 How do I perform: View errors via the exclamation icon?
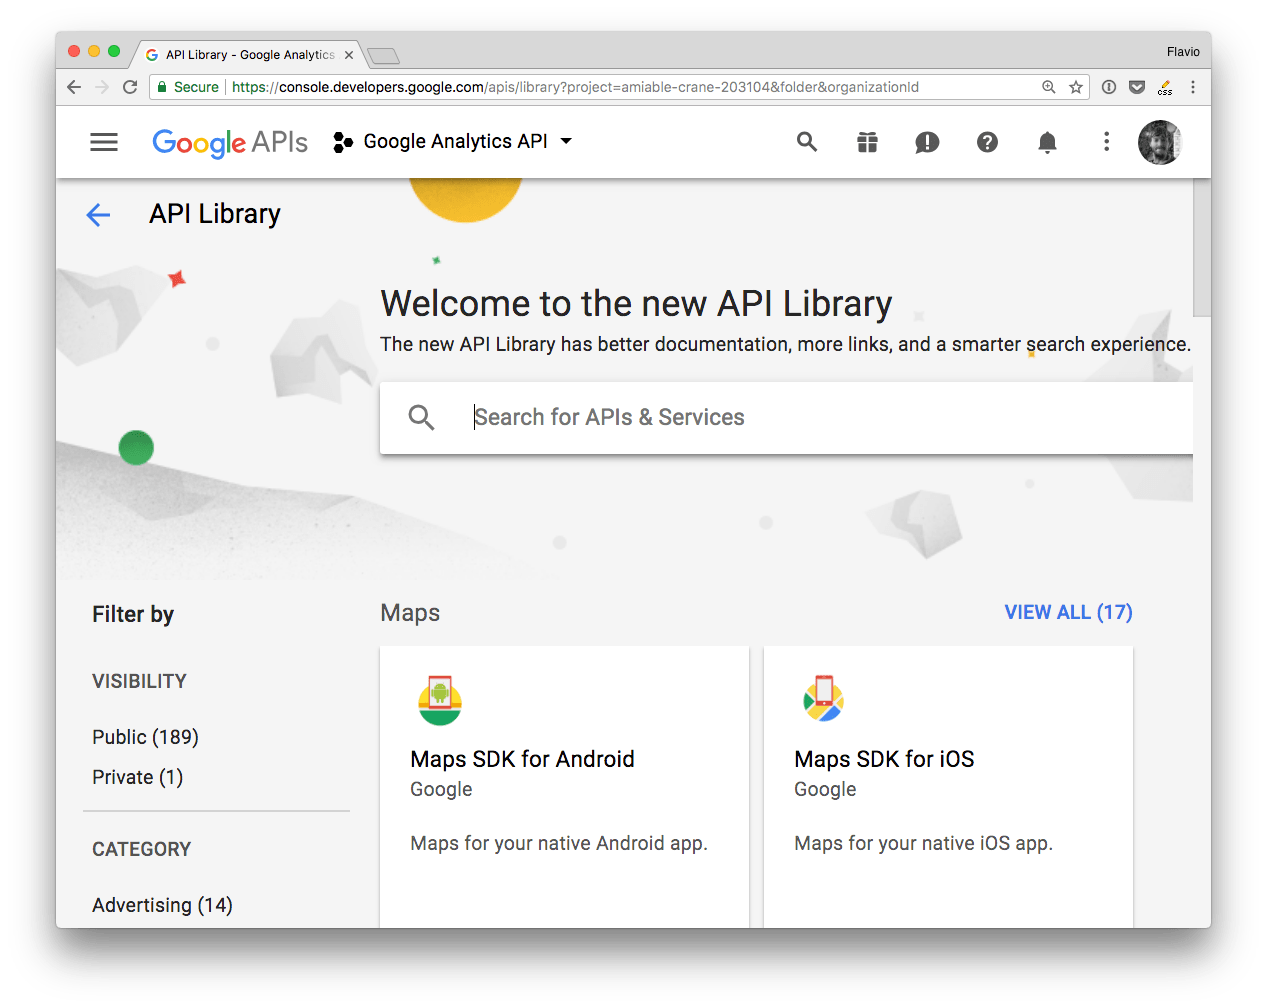(x=927, y=142)
